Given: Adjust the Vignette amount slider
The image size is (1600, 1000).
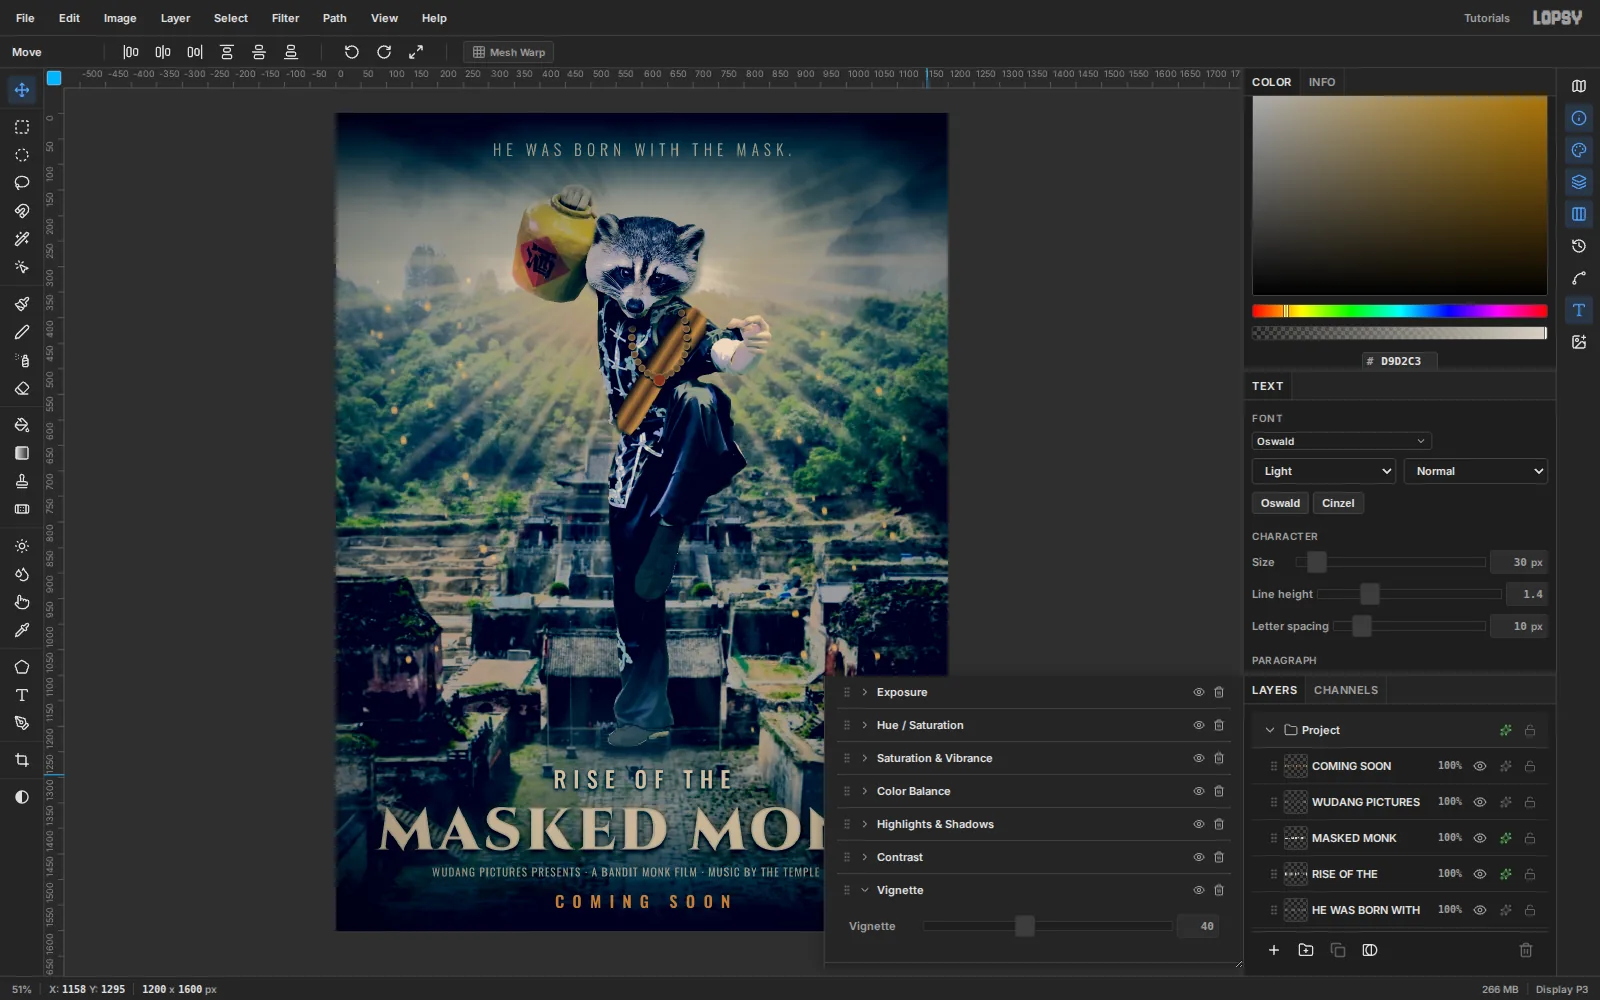Looking at the screenshot, I should pos(1047,926).
